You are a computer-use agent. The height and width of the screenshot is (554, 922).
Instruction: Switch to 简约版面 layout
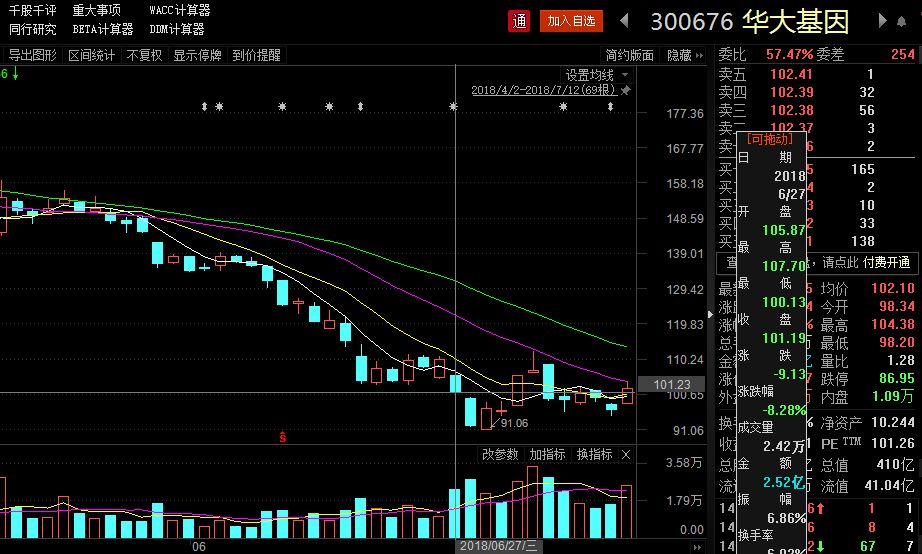[630, 55]
